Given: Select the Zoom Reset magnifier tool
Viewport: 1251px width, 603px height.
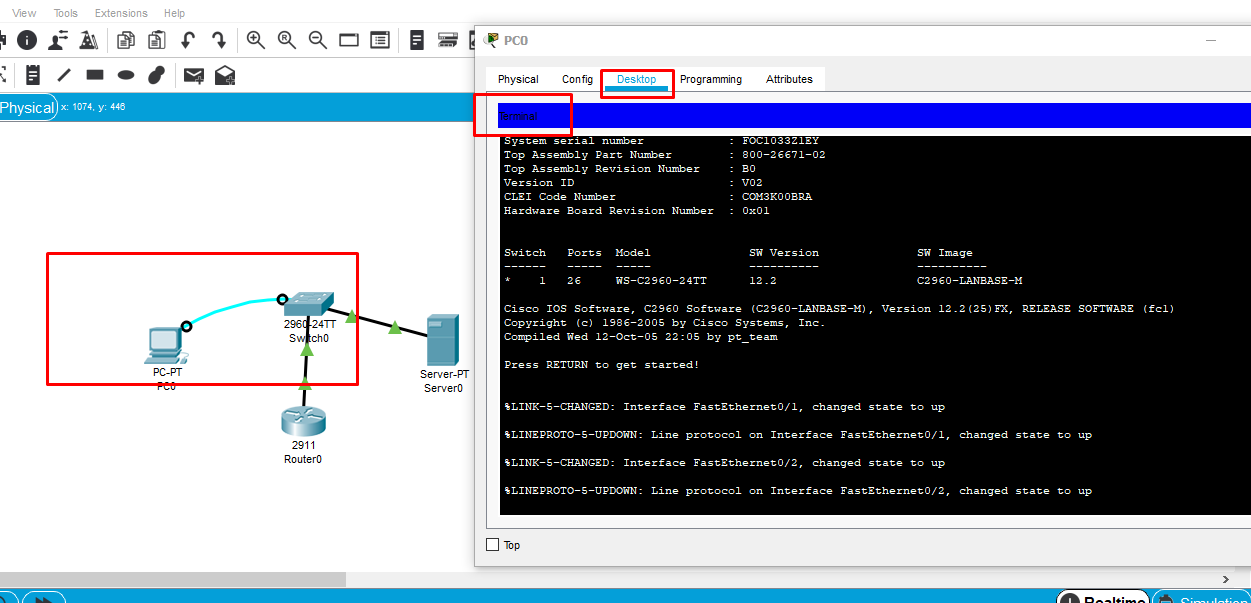Looking at the screenshot, I should click(285, 40).
